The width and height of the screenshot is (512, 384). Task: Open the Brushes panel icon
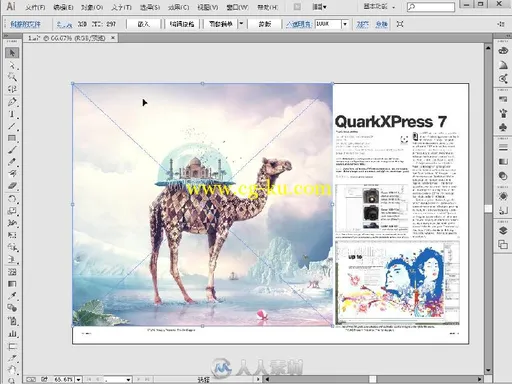click(503, 113)
